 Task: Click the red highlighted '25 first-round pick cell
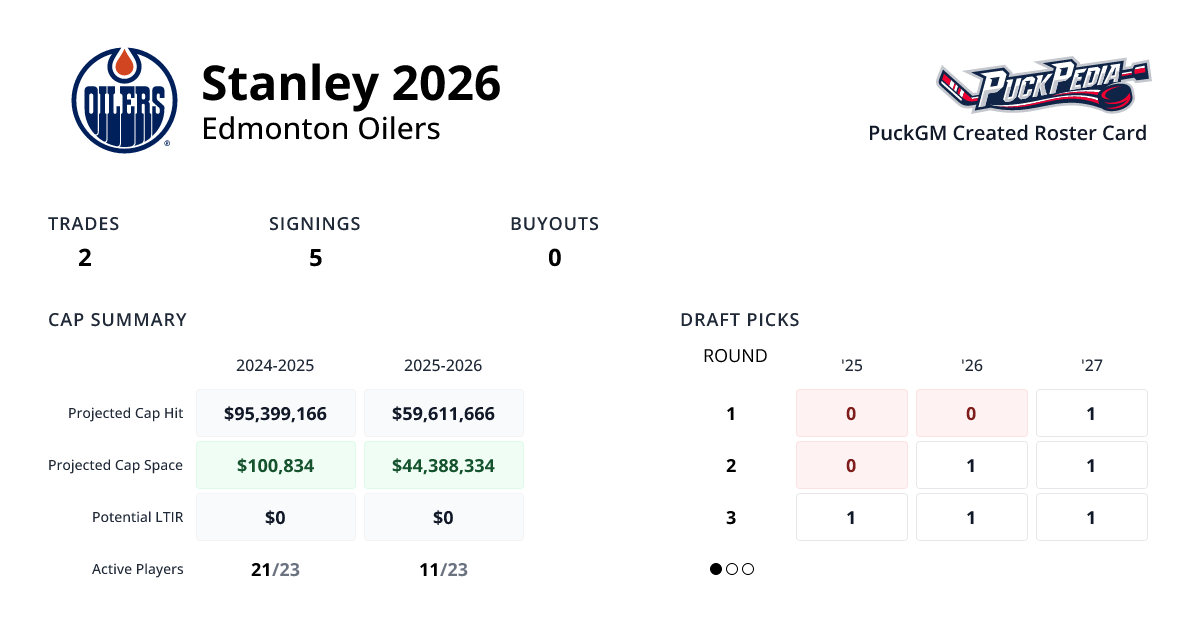851,413
